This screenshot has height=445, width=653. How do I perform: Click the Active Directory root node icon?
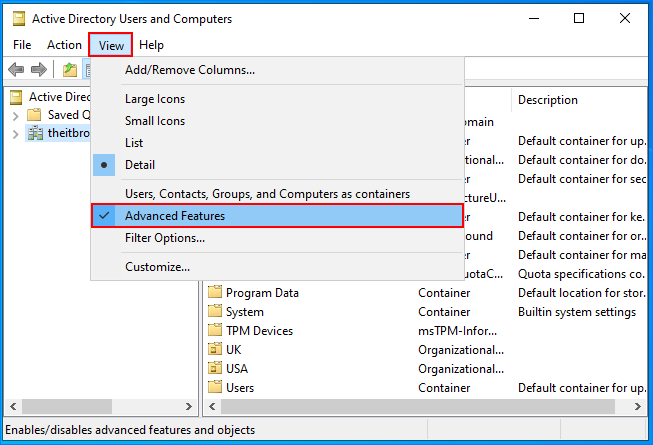(16, 97)
